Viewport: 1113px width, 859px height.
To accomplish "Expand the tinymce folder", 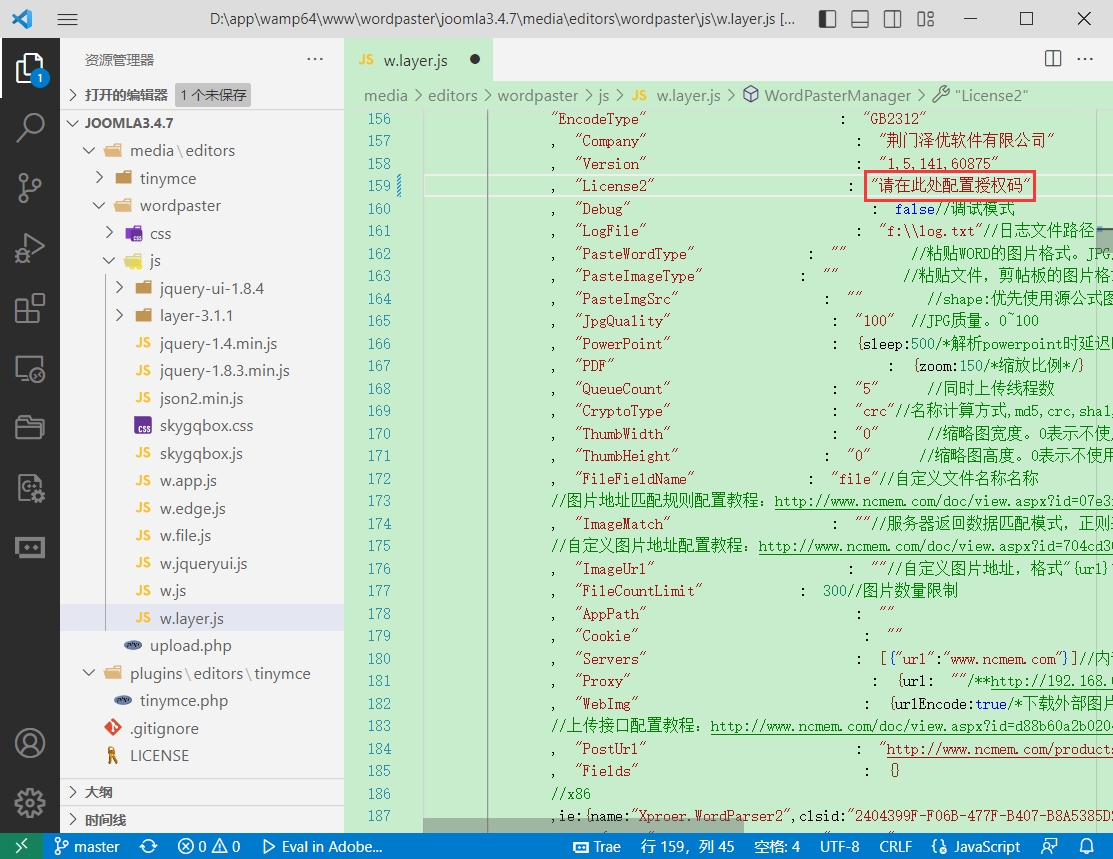I will point(167,178).
